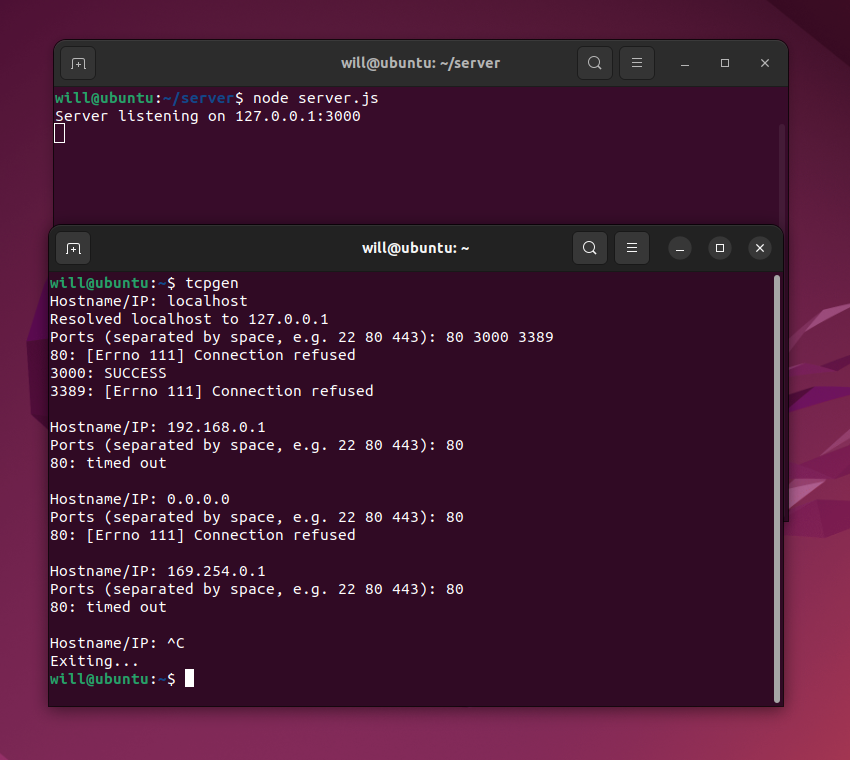Image resolution: width=850 pixels, height=760 pixels.
Task: Click the 'node server.js' command text
Action: [315, 98]
